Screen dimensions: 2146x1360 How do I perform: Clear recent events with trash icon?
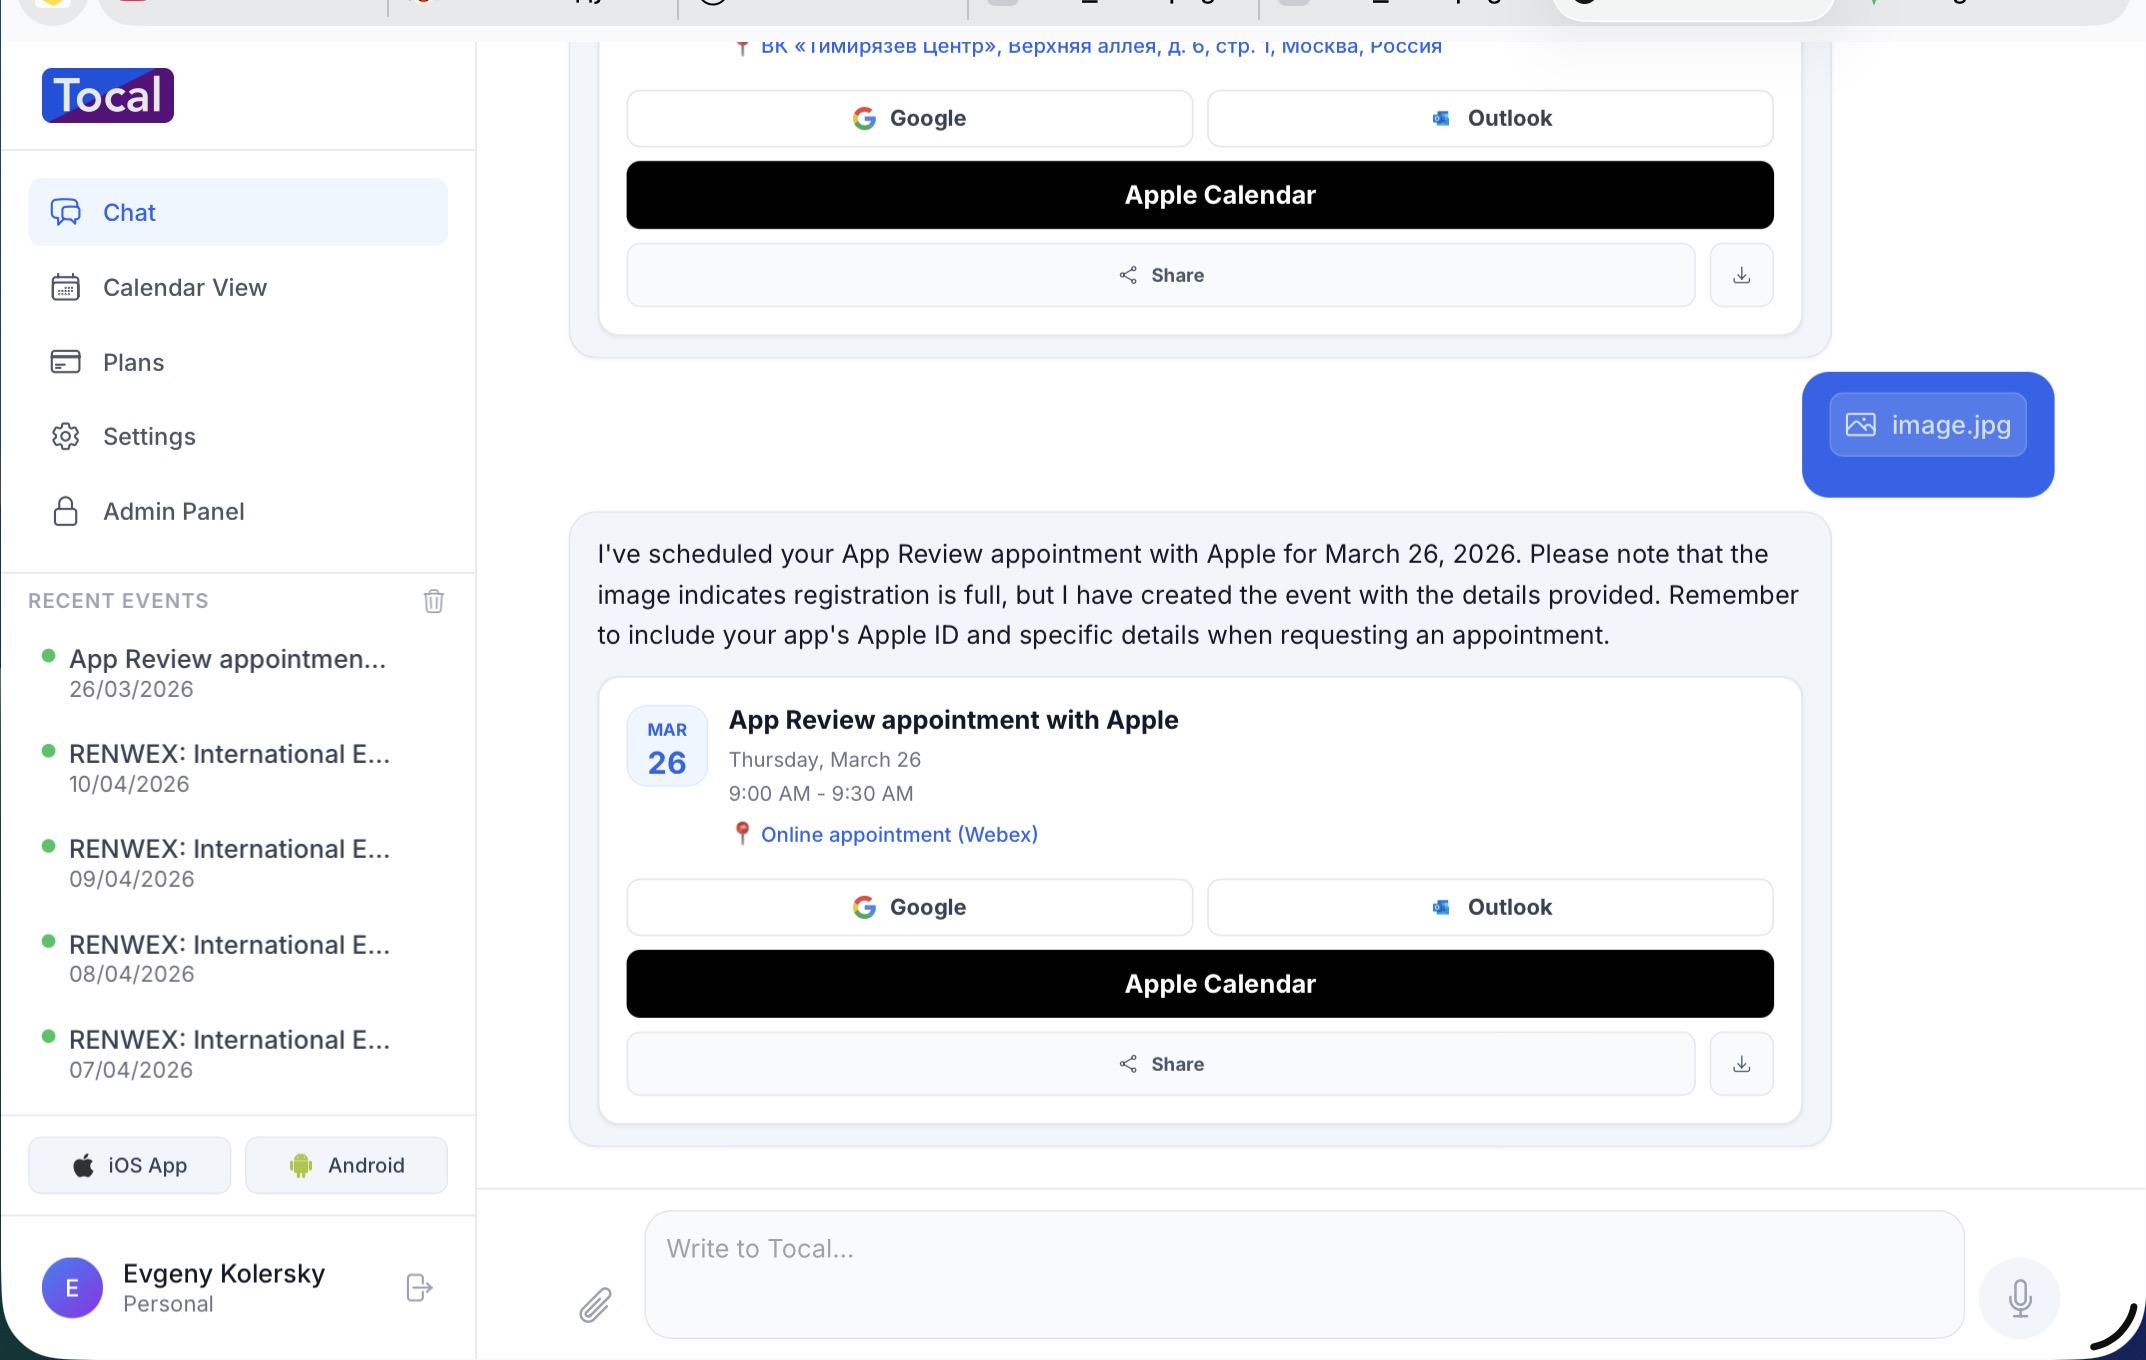pyautogui.click(x=433, y=601)
